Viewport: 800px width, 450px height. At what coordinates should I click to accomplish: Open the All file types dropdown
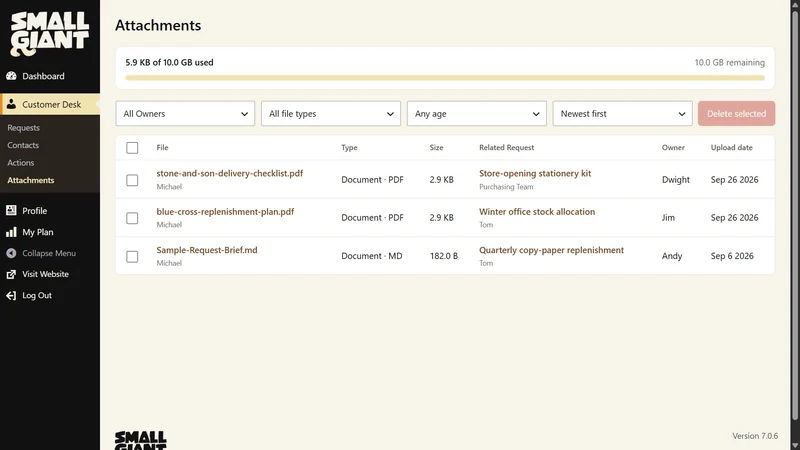pos(331,113)
